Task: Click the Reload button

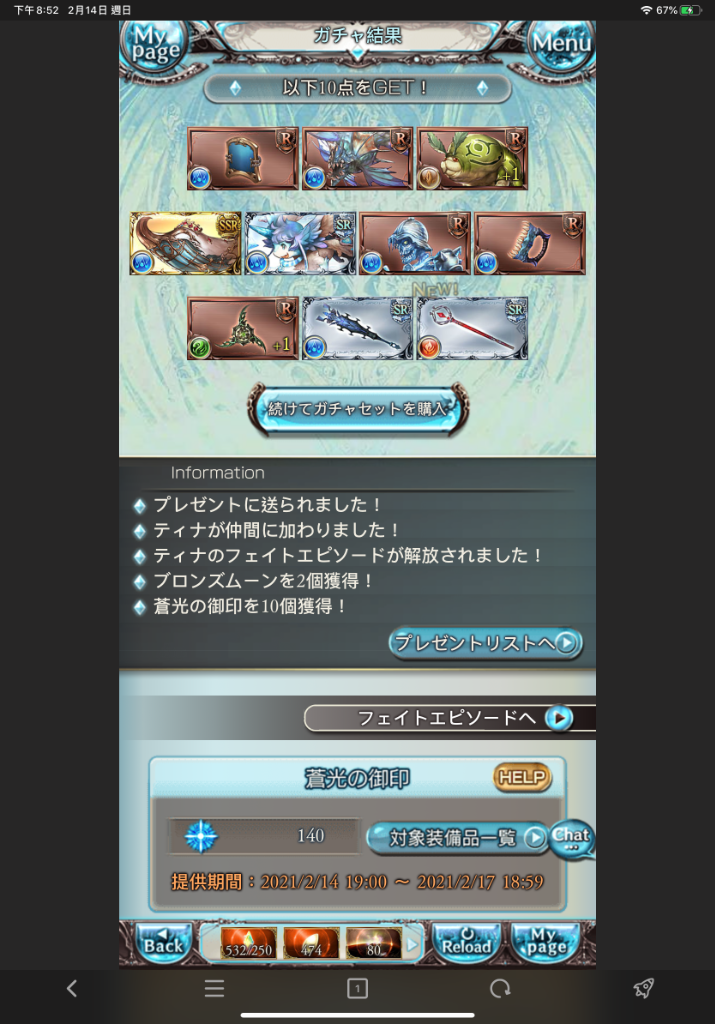Action: point(466,942)
